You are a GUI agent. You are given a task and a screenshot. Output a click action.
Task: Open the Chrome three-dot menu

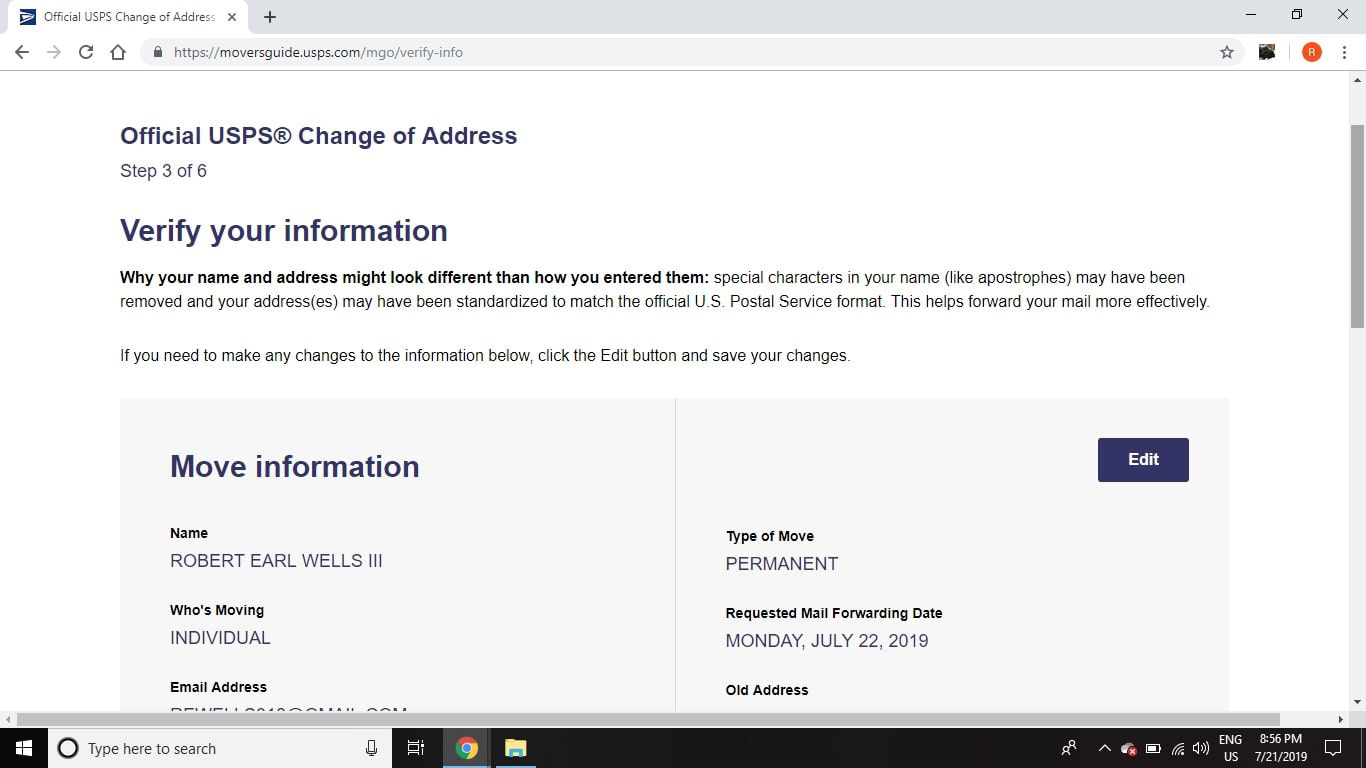(1344, 52)
